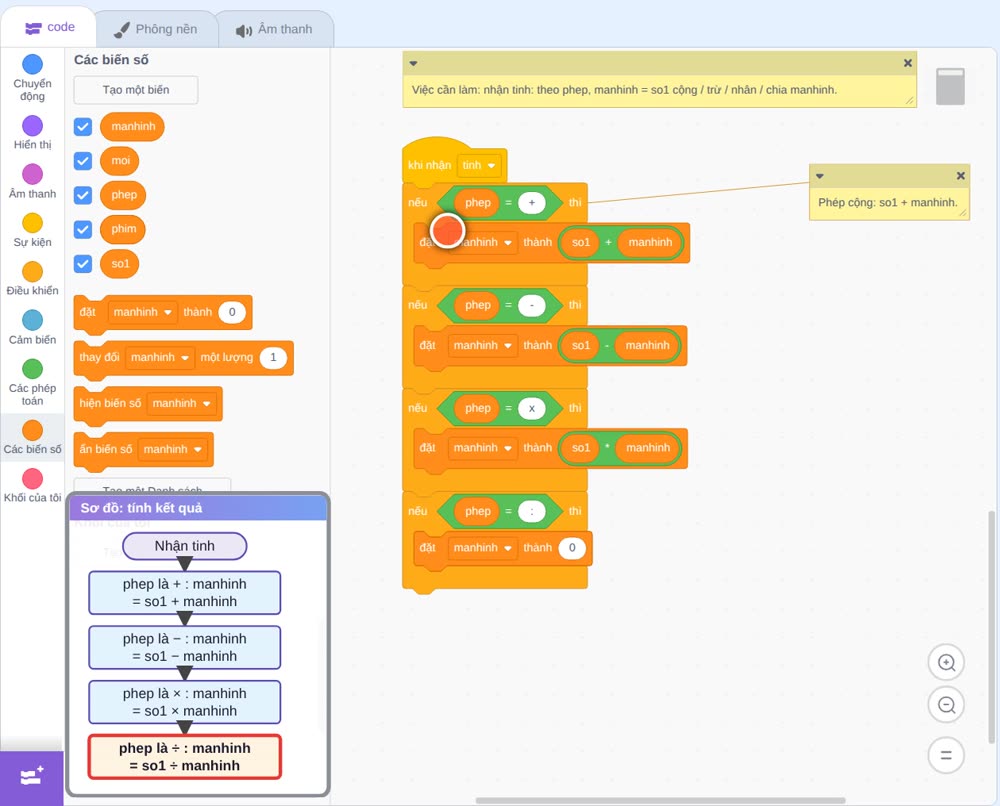
Task: Select the Sự kiện block category
Action: tap(32, 230)
